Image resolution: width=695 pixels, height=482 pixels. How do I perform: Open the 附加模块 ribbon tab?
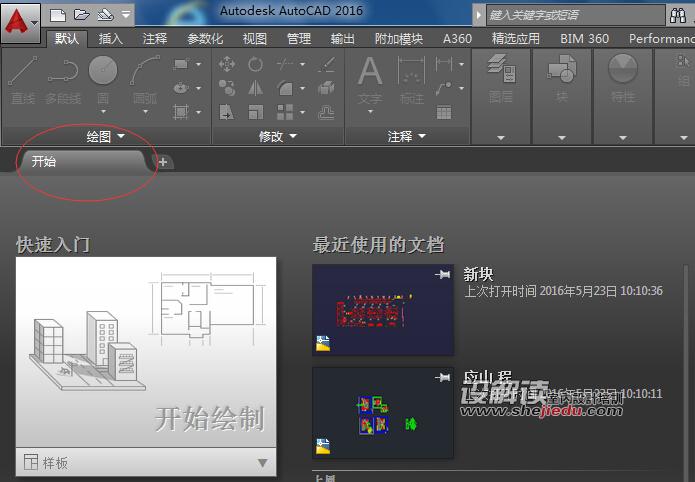(x=398, y=39)
